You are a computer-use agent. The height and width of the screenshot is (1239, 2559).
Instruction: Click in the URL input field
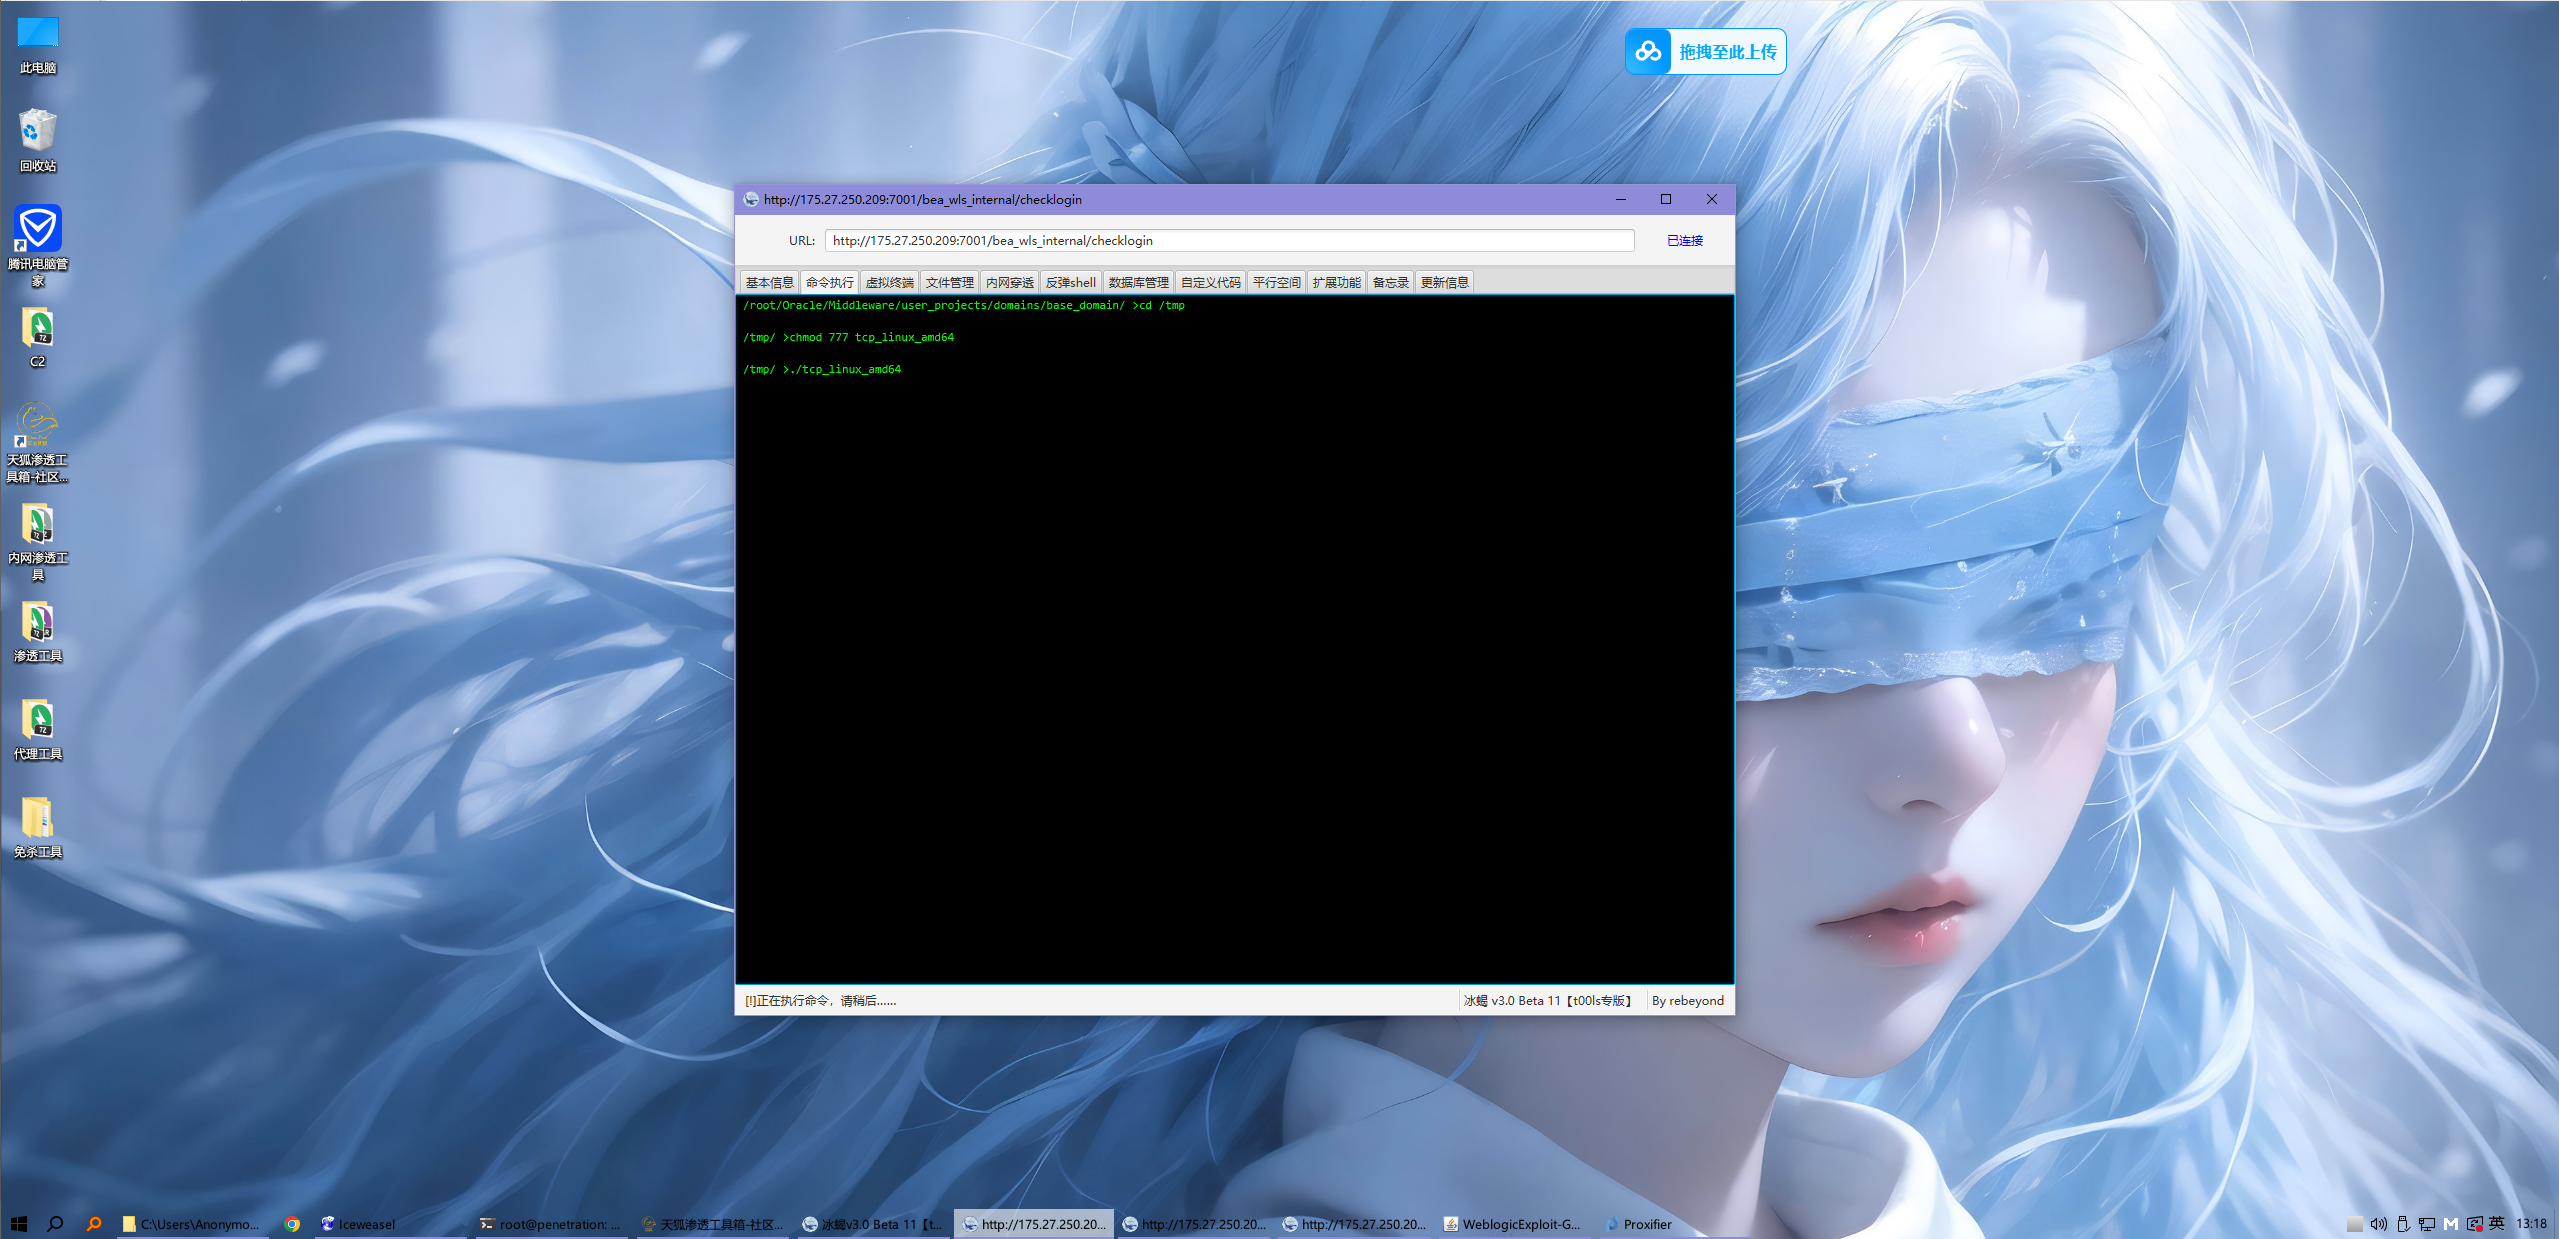(1228, 241)
